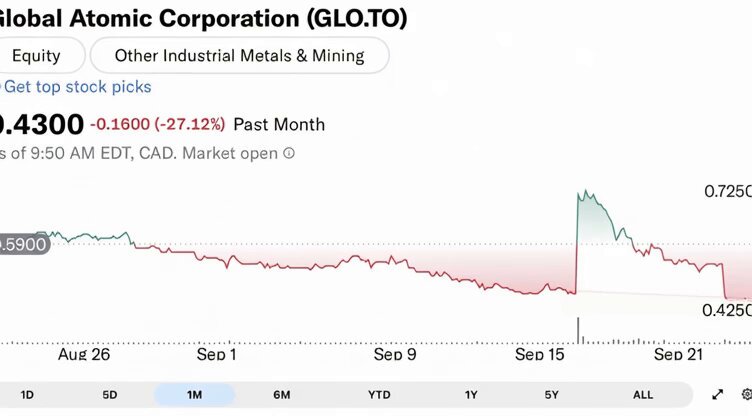Show ALL price history
This screenshot has height=416, width=752.
(x=643, y=395)
